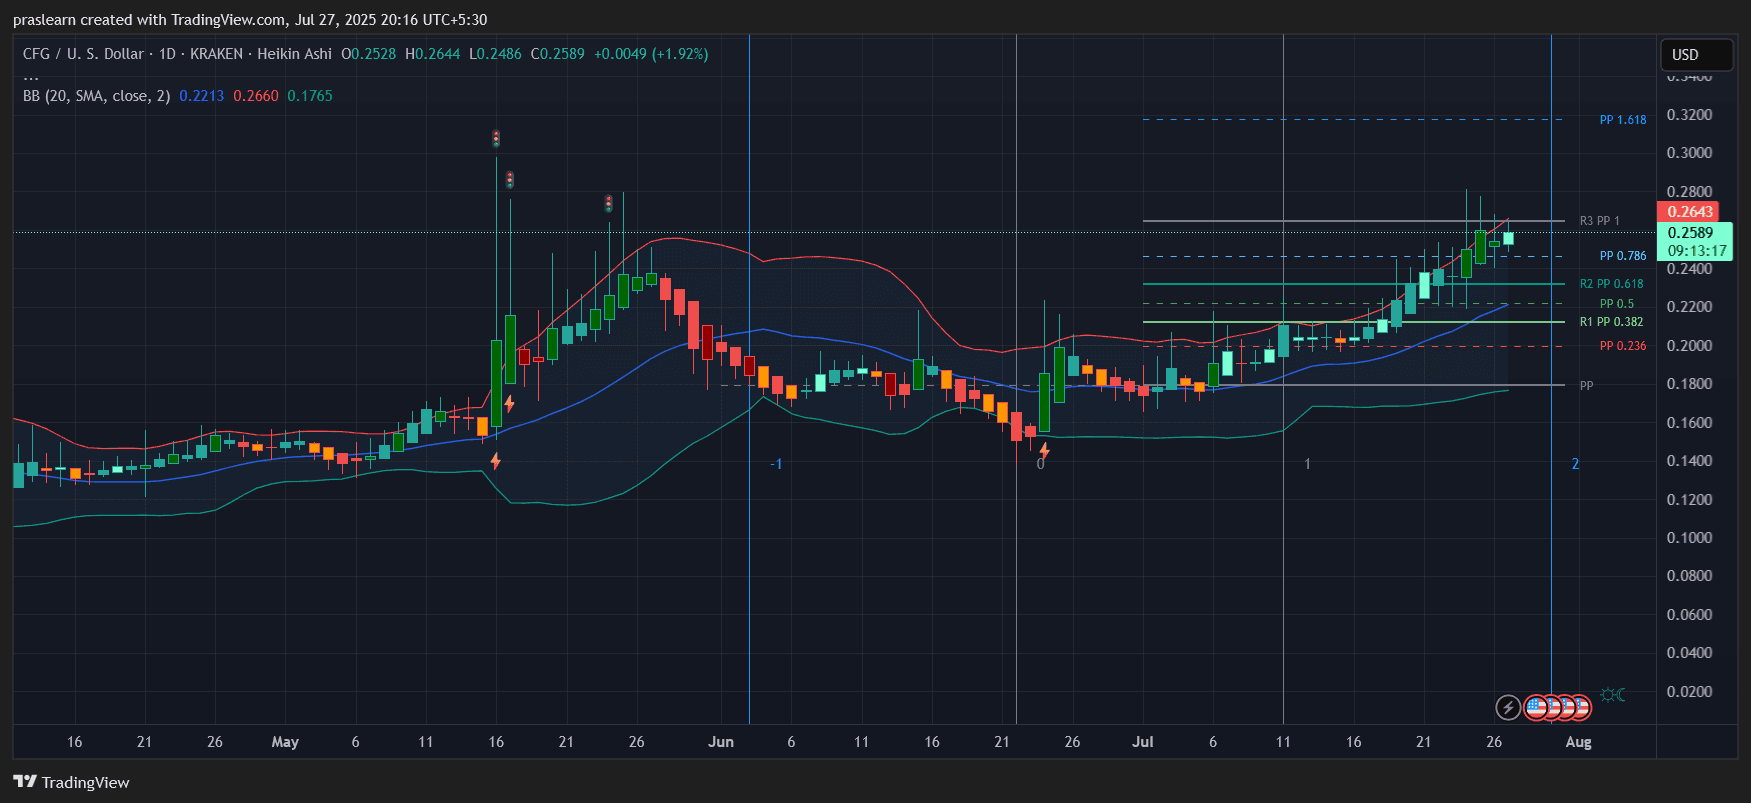Click orange lightning bolt near the 0 marker
The width and height of the screenshot is (1751, 803).
click(1044, 451)
